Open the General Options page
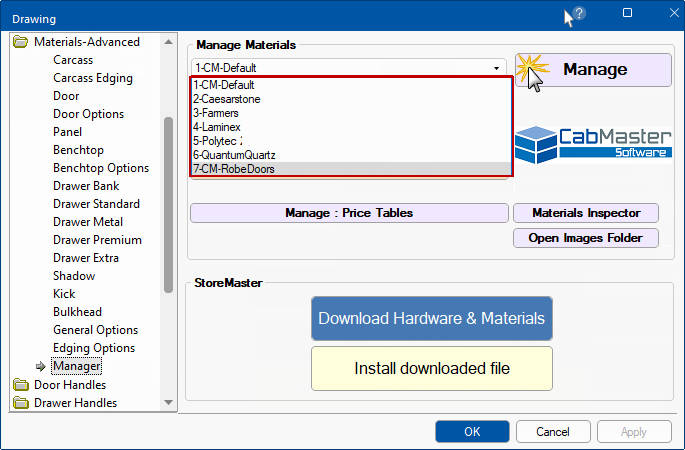 pos(96,330)
